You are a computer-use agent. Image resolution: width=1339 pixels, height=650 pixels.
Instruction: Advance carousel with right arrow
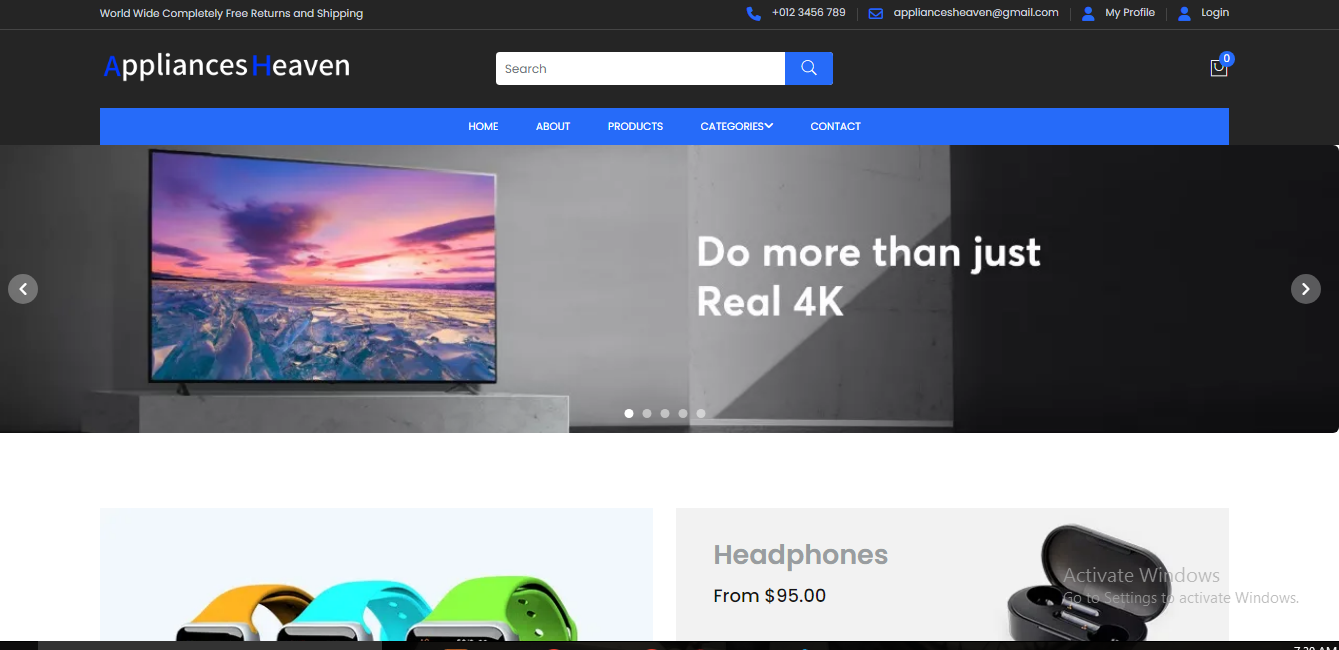pyautogui.click(x=1305, y=289)
